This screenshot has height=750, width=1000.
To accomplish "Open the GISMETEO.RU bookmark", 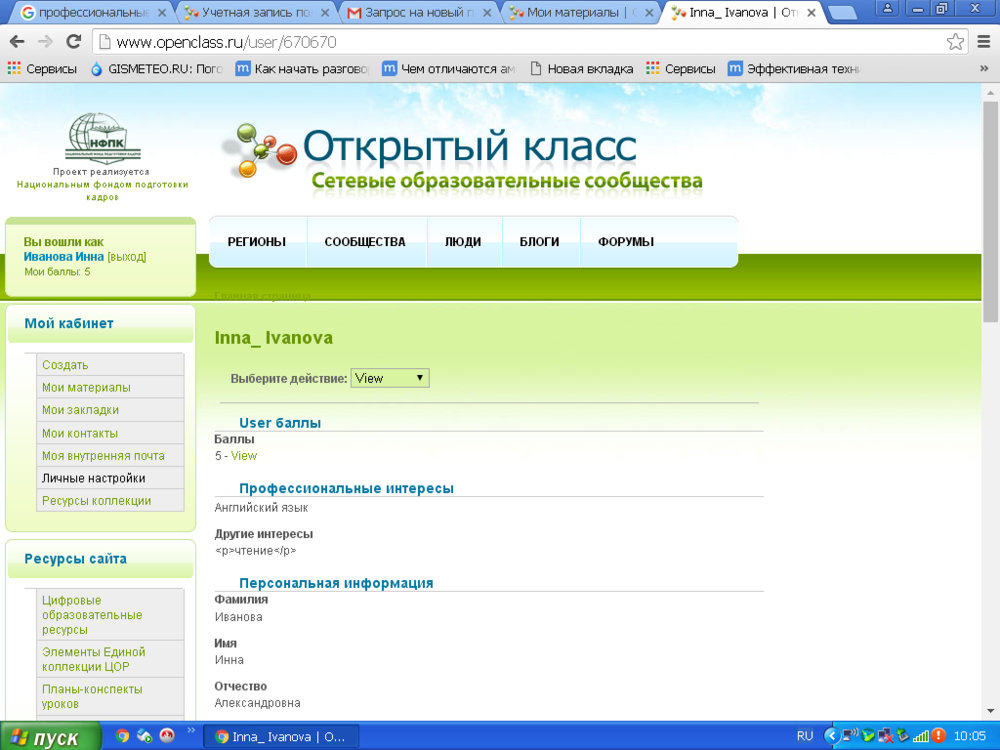I will click(156, 69).
